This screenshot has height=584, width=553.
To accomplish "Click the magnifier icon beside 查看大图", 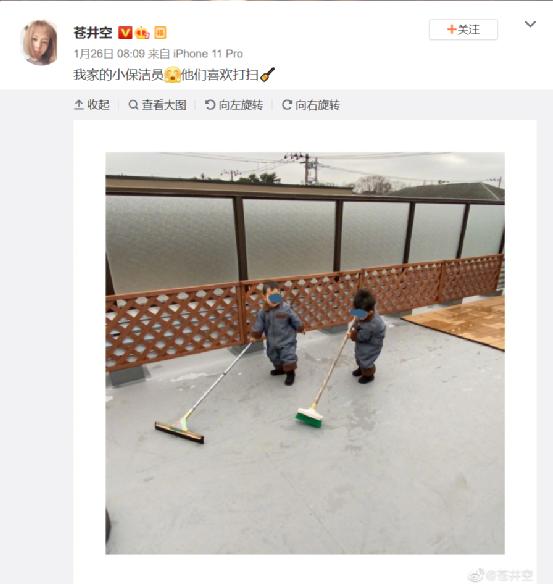I will tap(133, 105).
